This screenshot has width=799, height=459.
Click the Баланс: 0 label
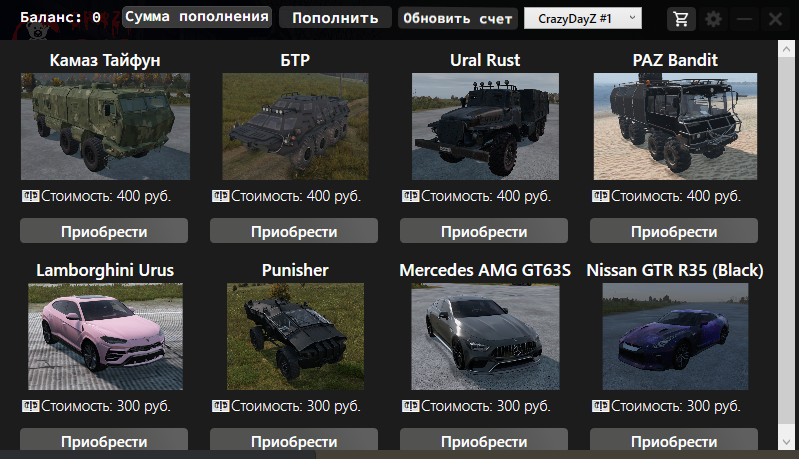click(x=60, y=17)
